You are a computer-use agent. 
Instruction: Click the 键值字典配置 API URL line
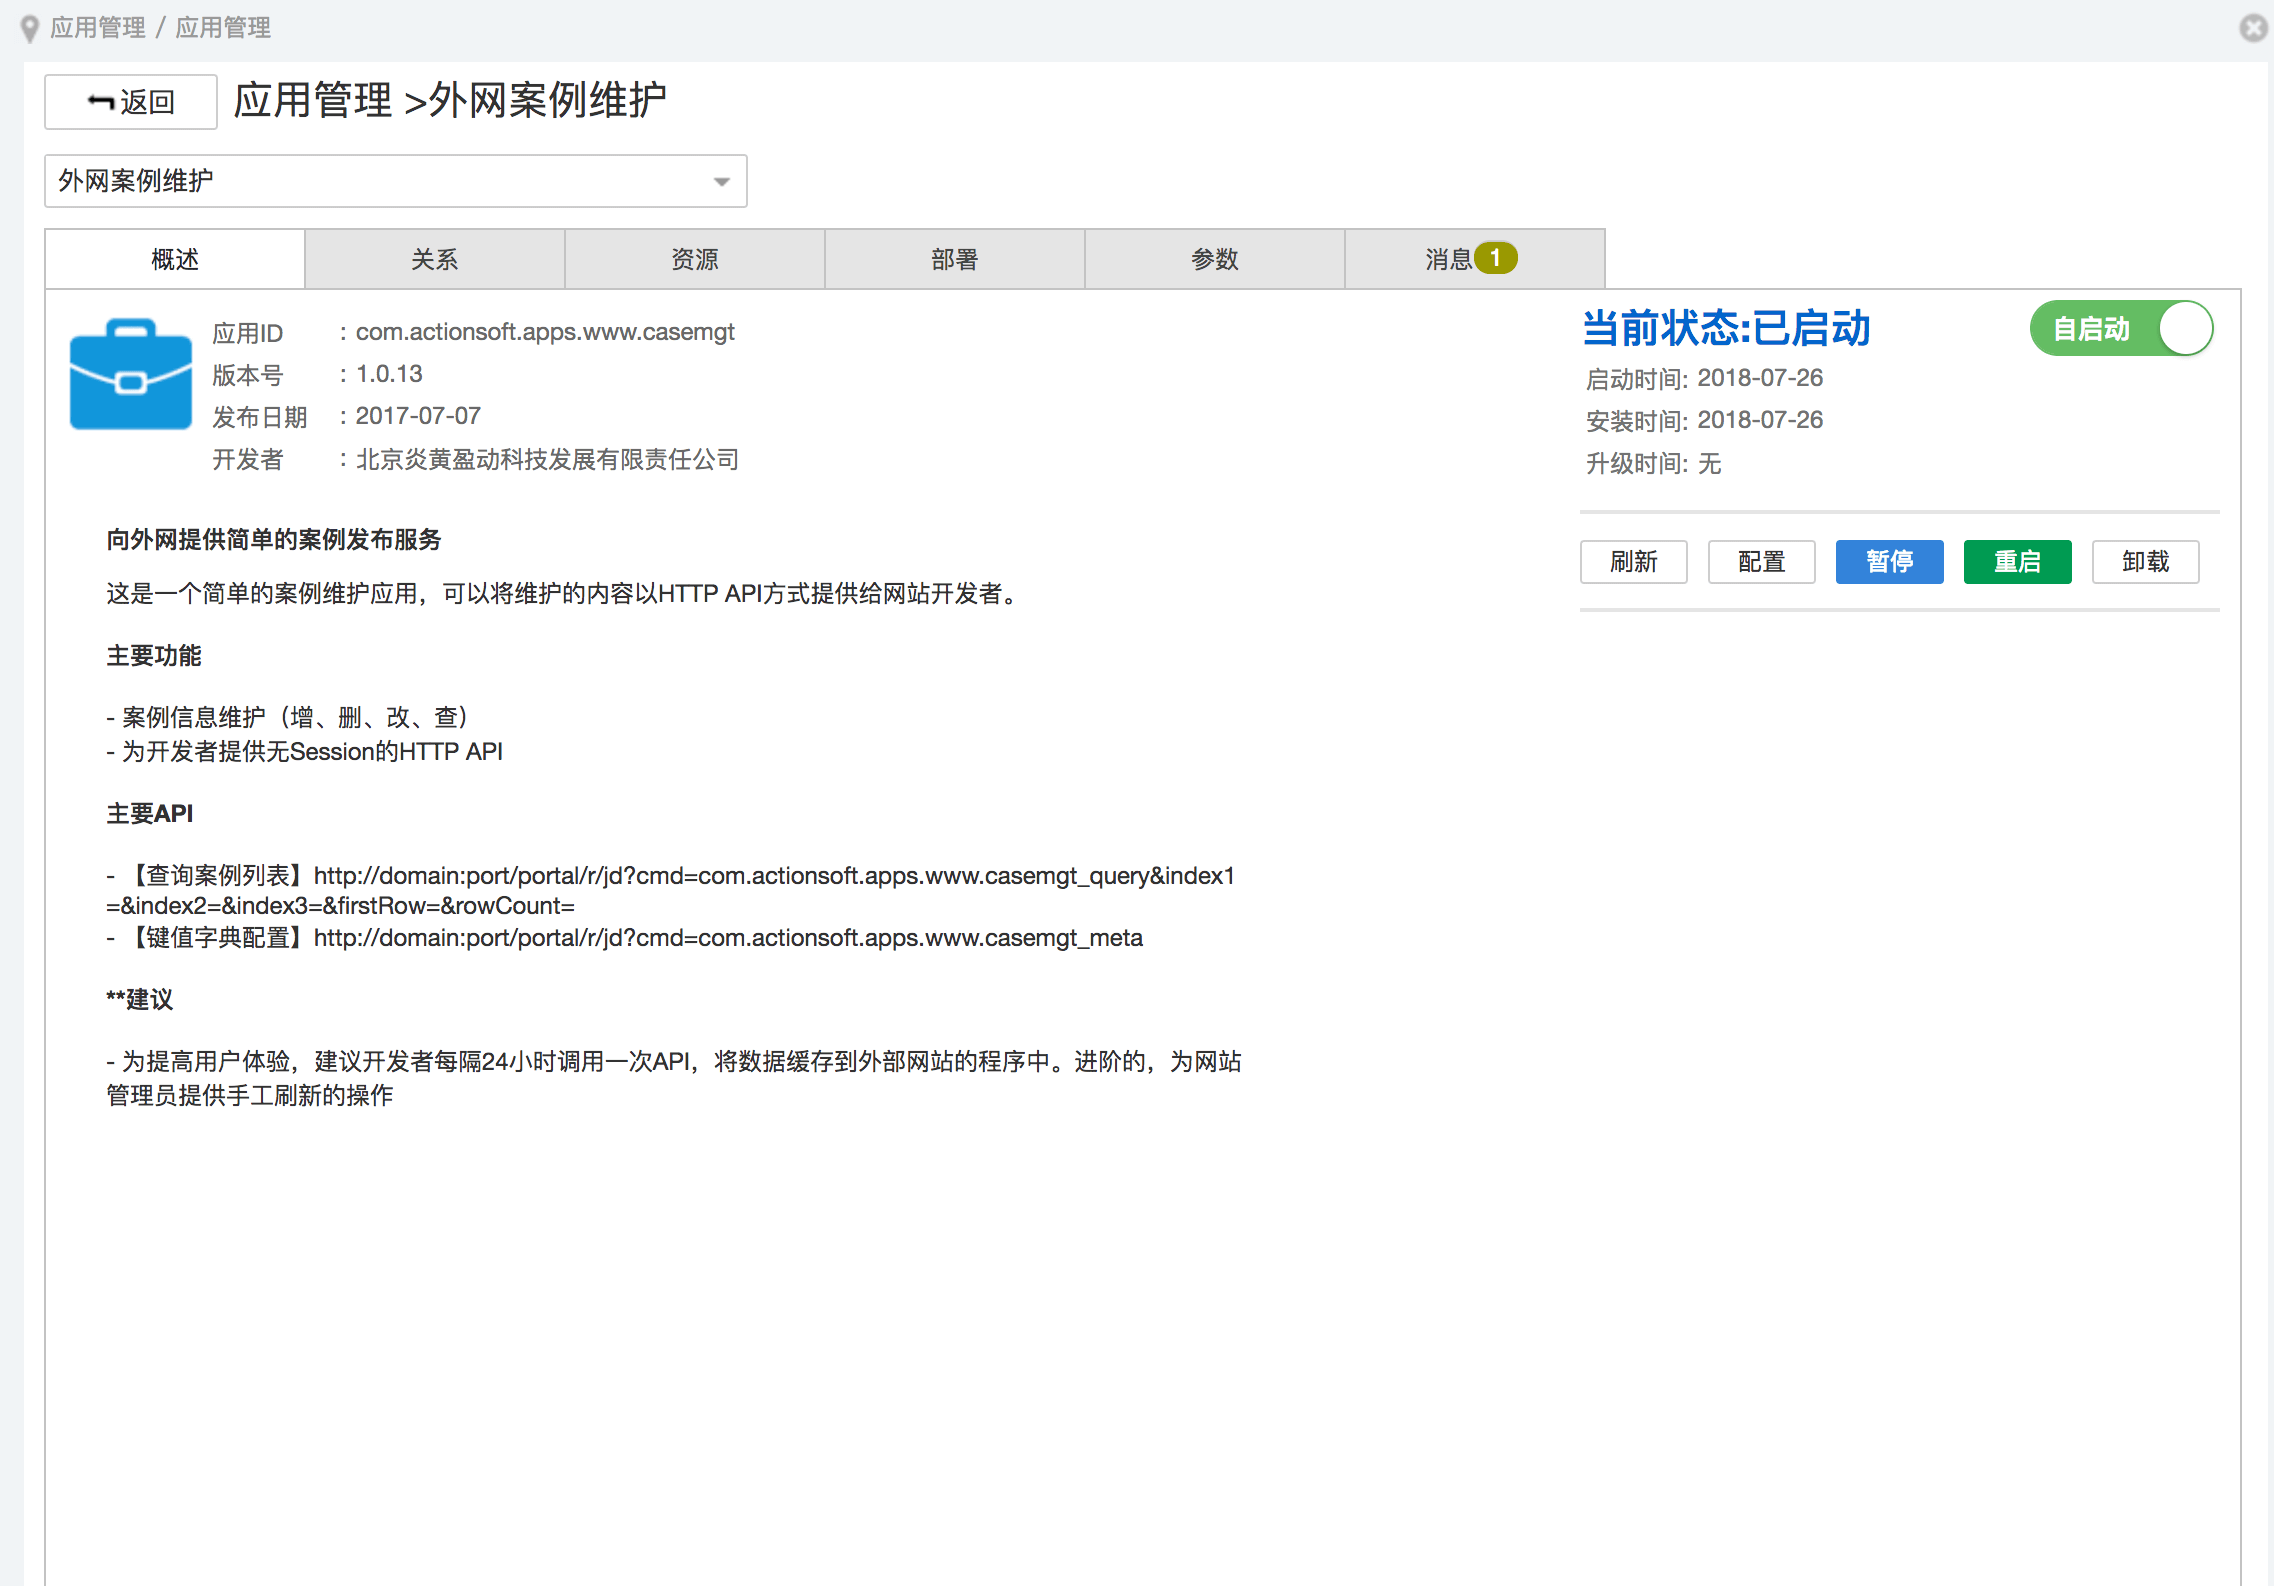[x=625, y=937]
